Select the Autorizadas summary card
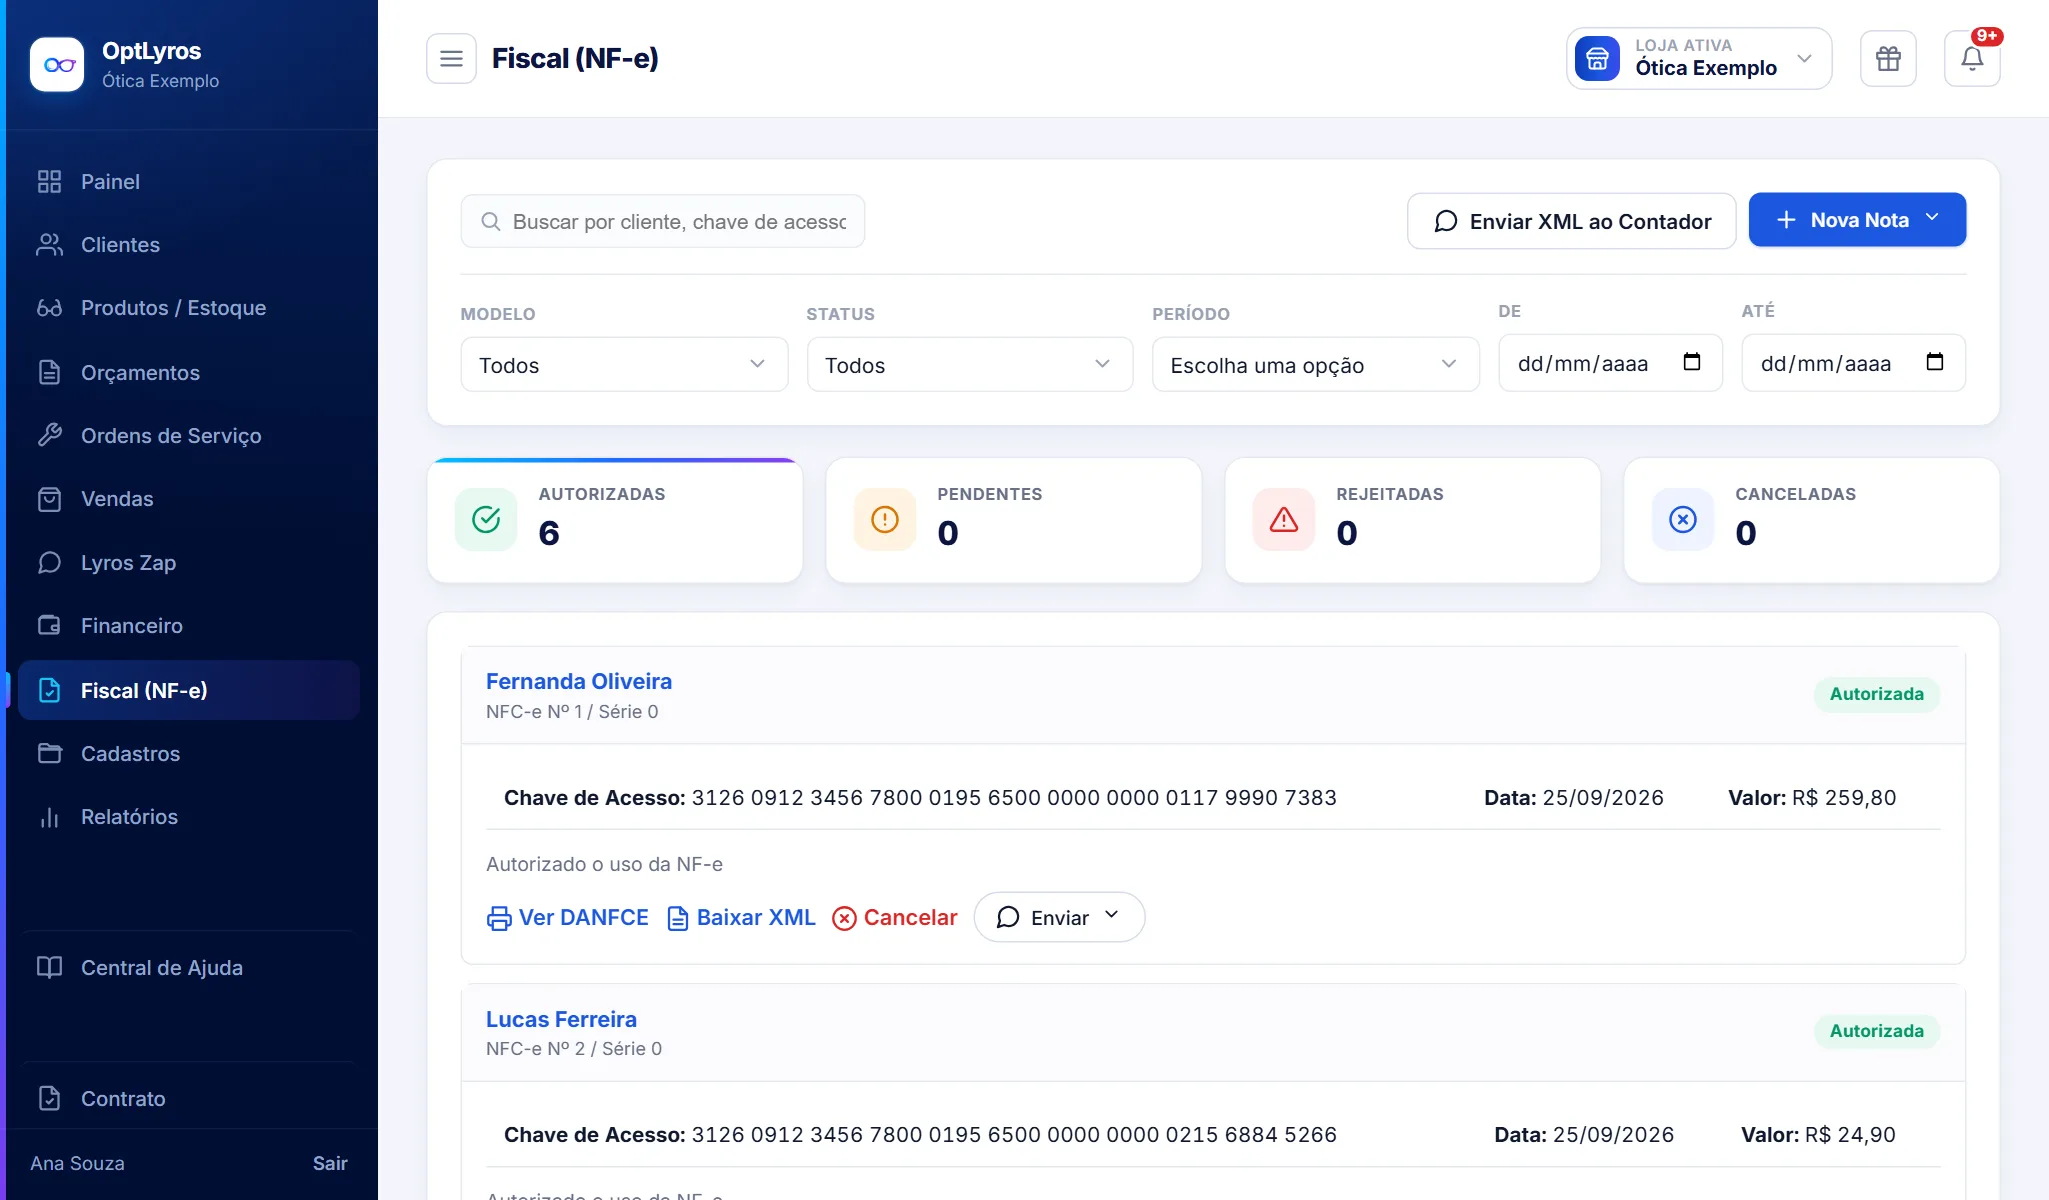The height and width of the screenshot is (1200, 2049). 615,520
